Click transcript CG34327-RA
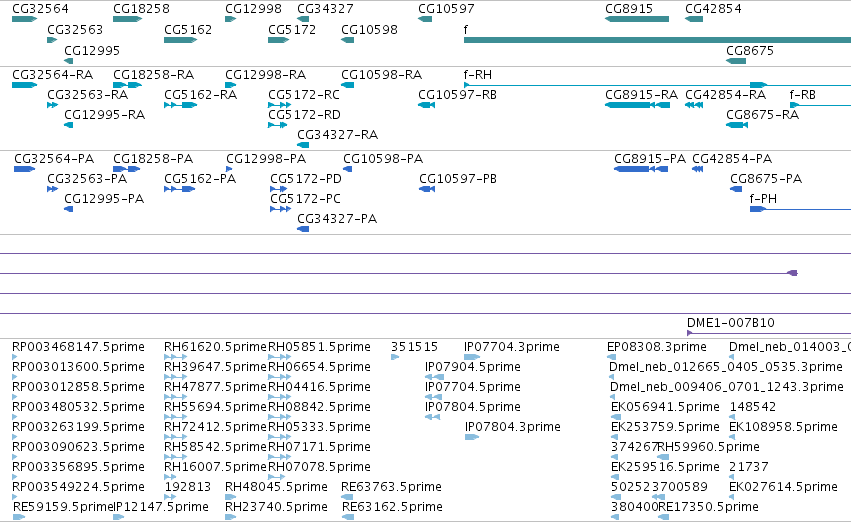The width and height of the screenshot is (851, 522). [x=338, y=135]
